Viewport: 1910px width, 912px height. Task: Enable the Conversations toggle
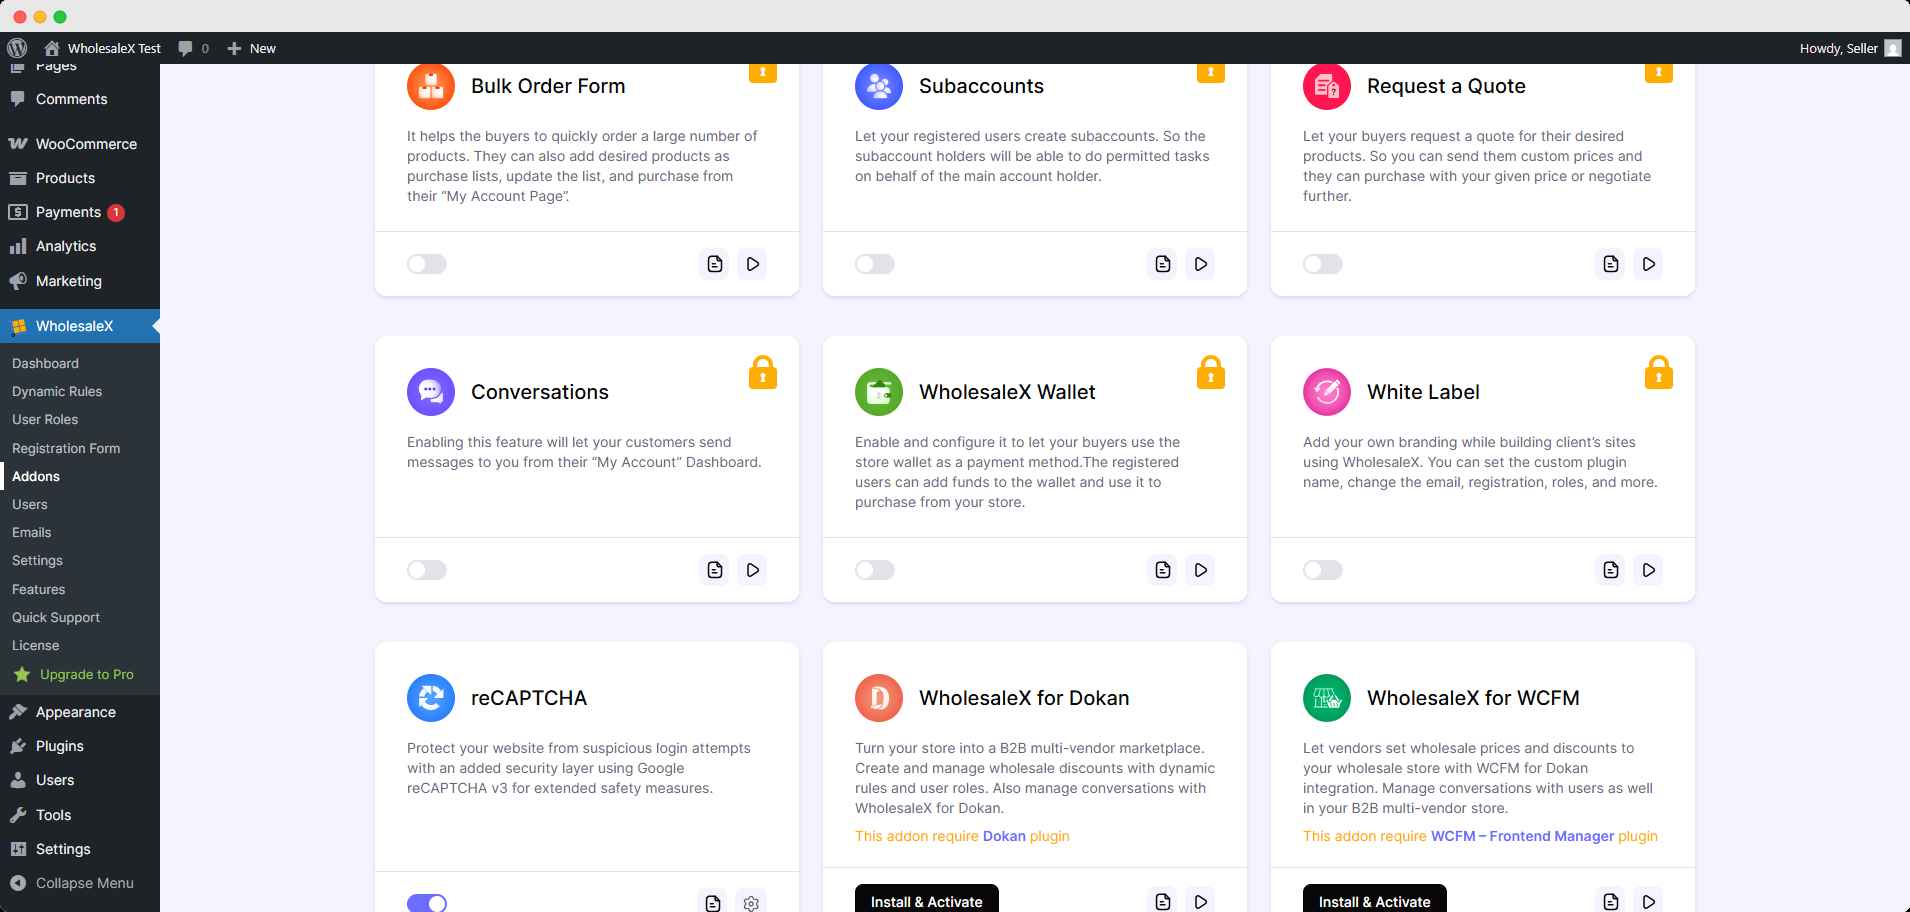click(x=427, y=570)
